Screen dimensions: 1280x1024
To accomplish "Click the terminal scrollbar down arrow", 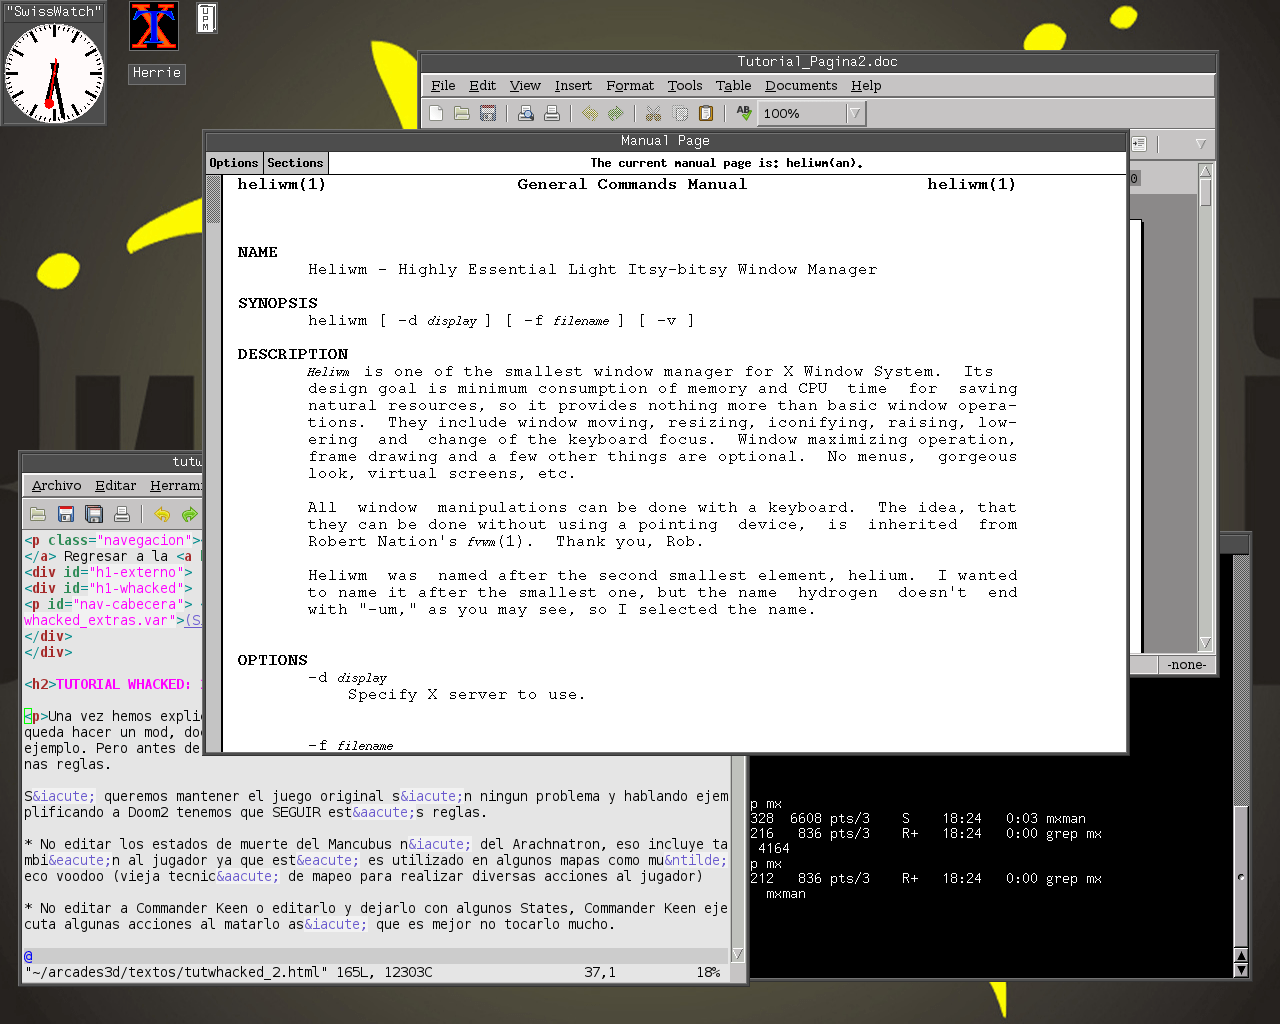I will pos(1241,970).
